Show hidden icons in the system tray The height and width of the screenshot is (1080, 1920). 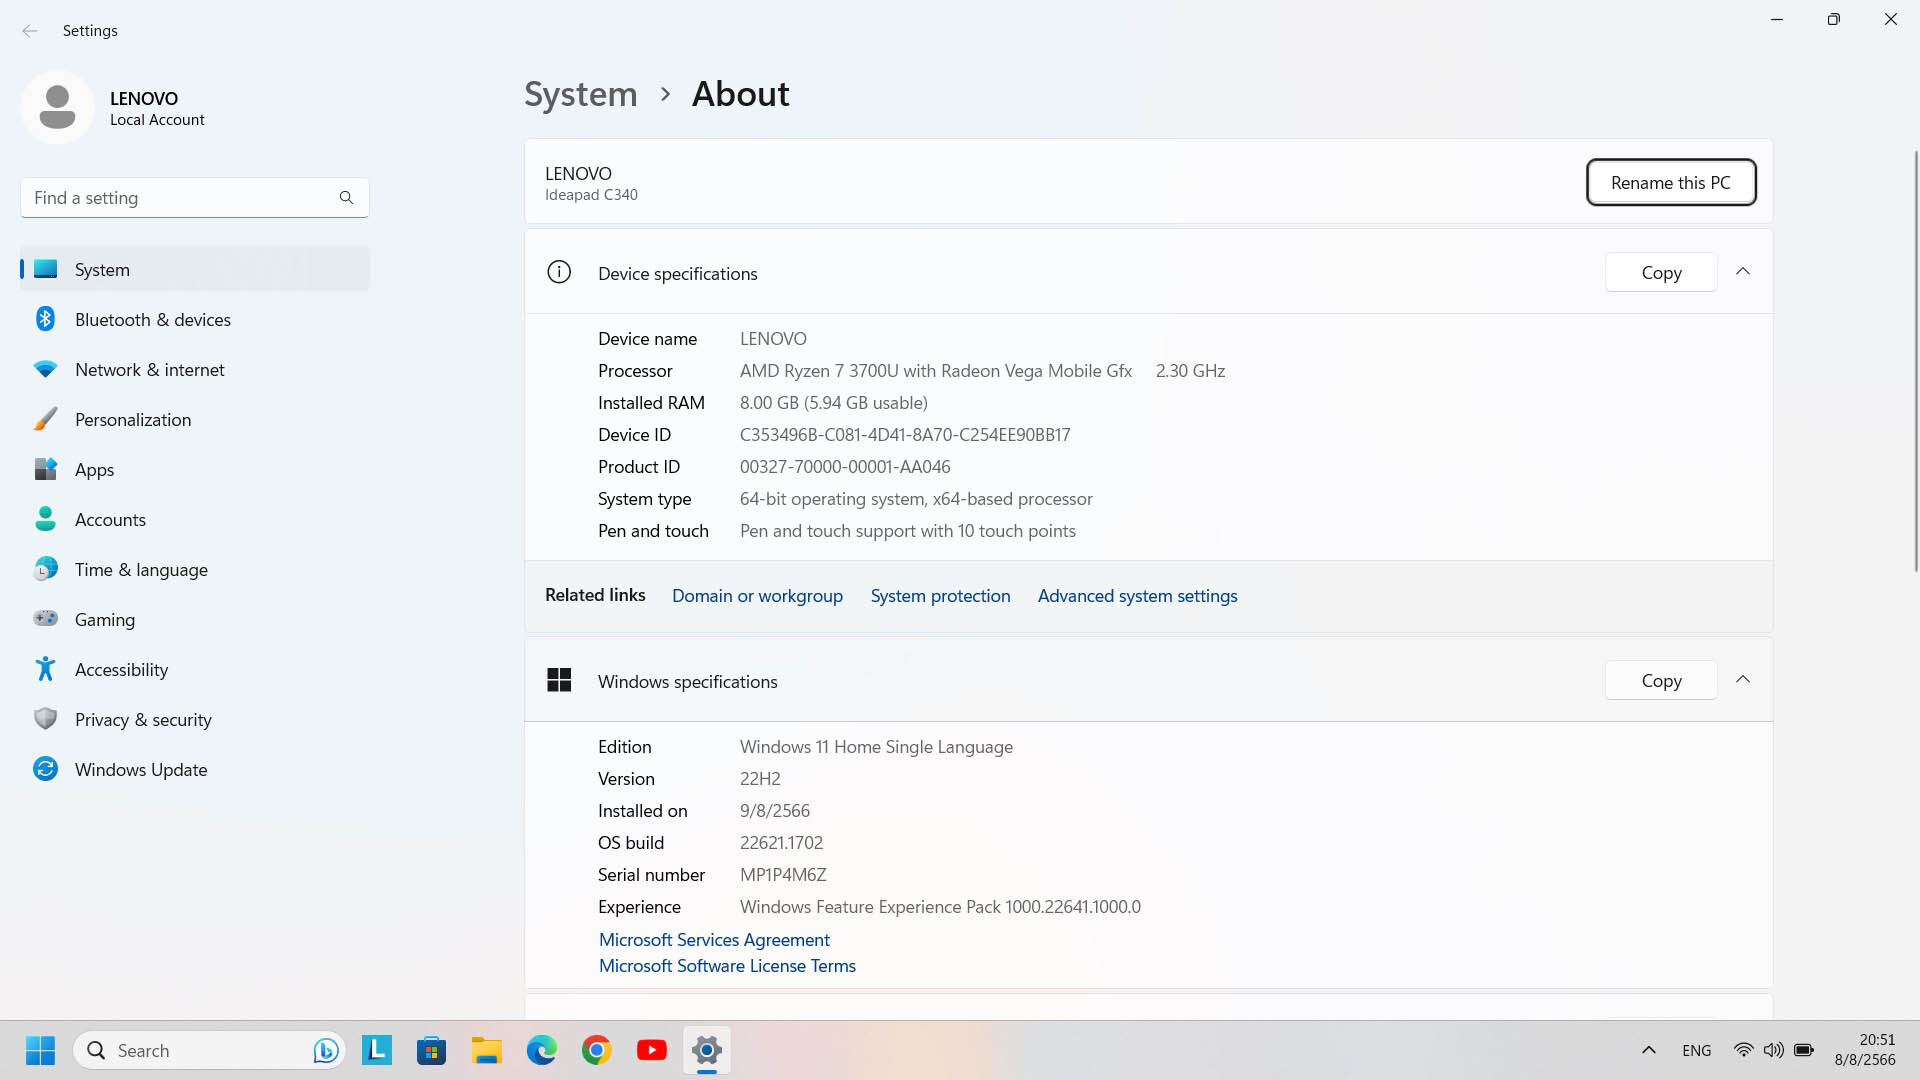1649,1050
